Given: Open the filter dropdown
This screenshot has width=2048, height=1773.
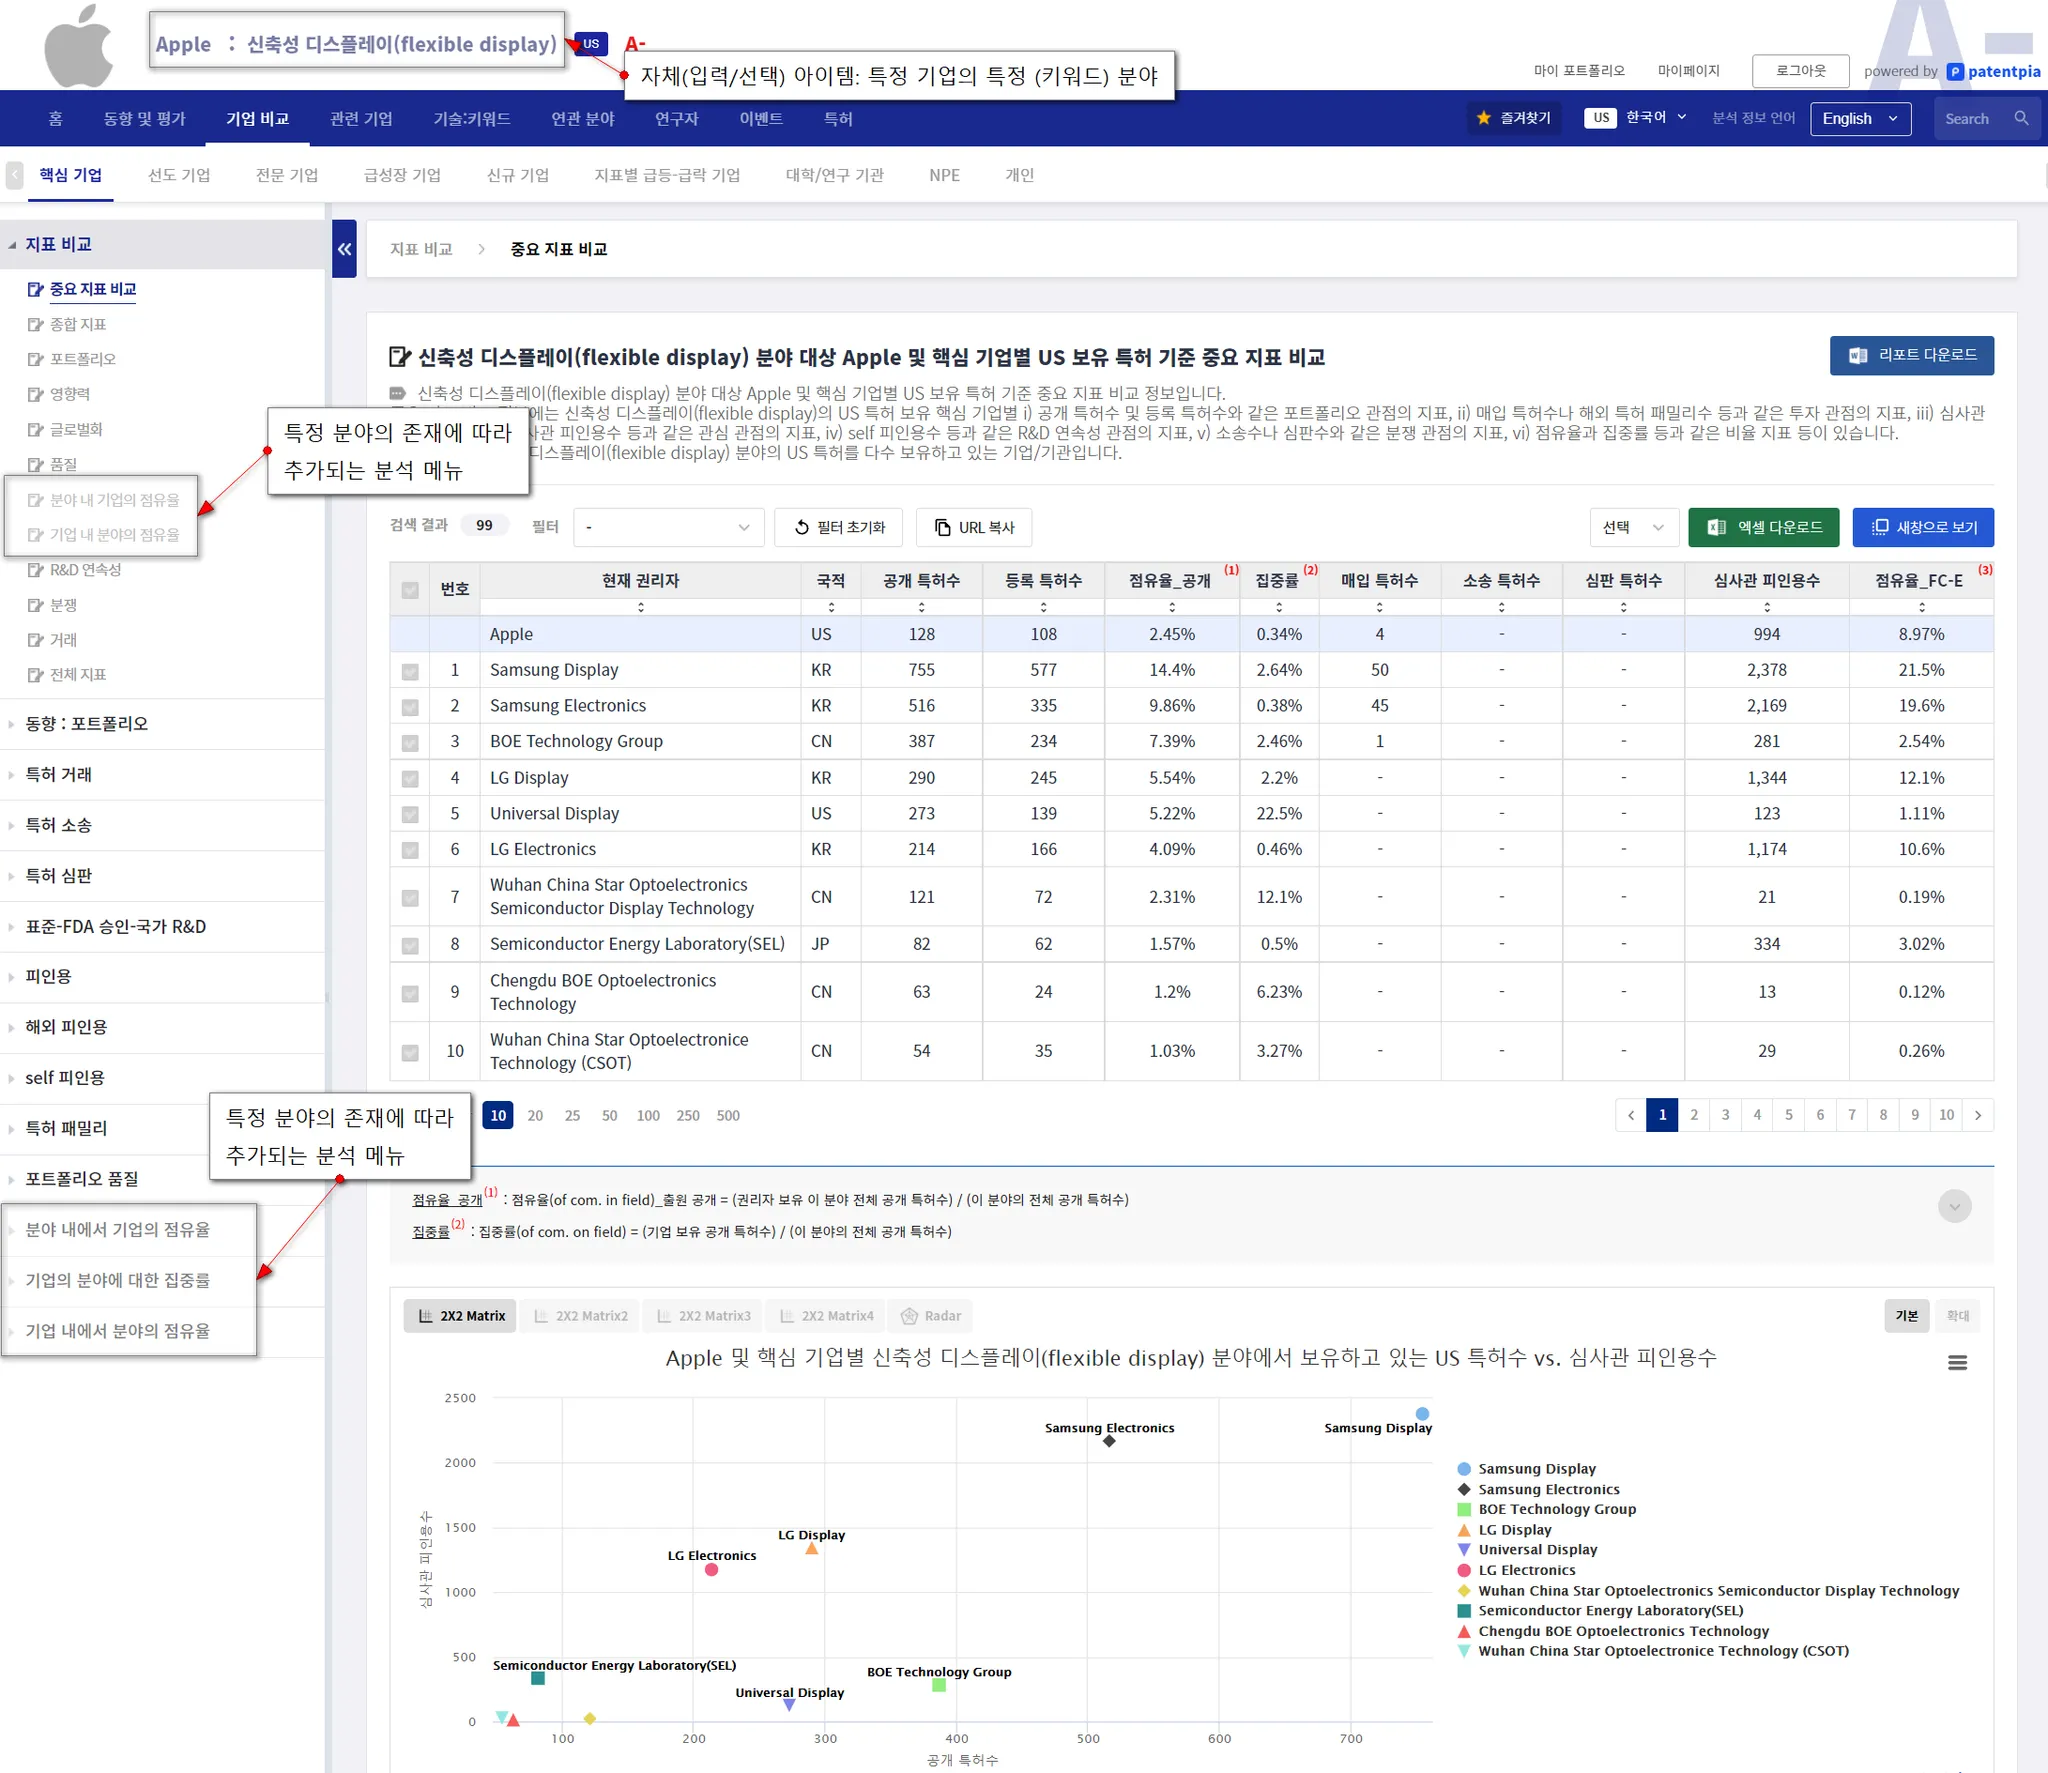Looking at the screenshot, I should pyautogui.click(x=668, y=527).
